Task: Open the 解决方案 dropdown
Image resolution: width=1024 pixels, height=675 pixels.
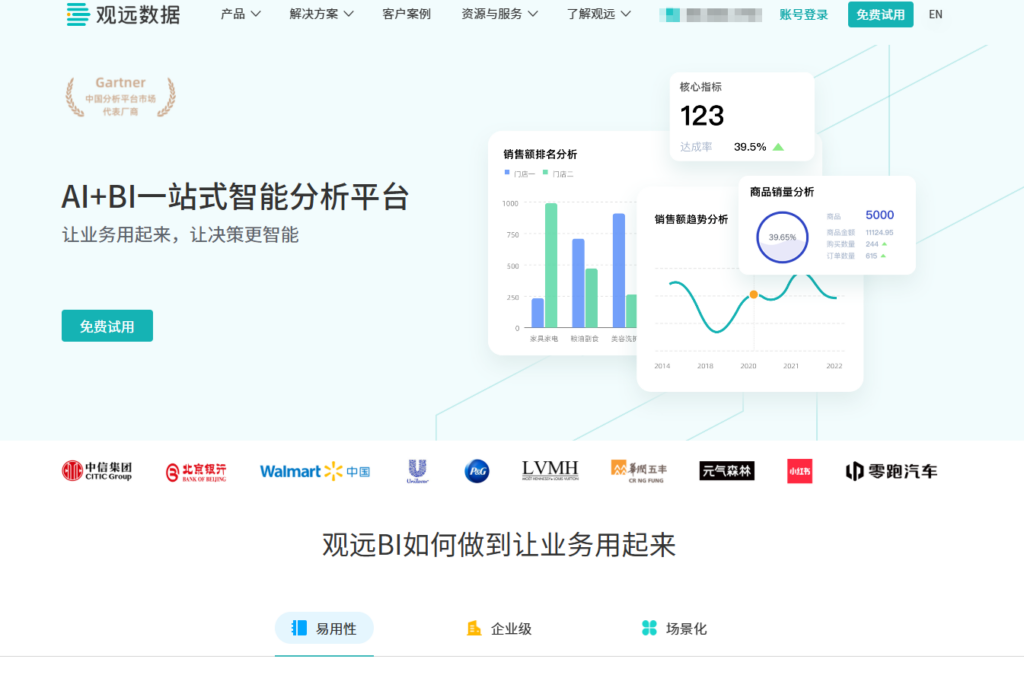Action: (x=313, y=14)
